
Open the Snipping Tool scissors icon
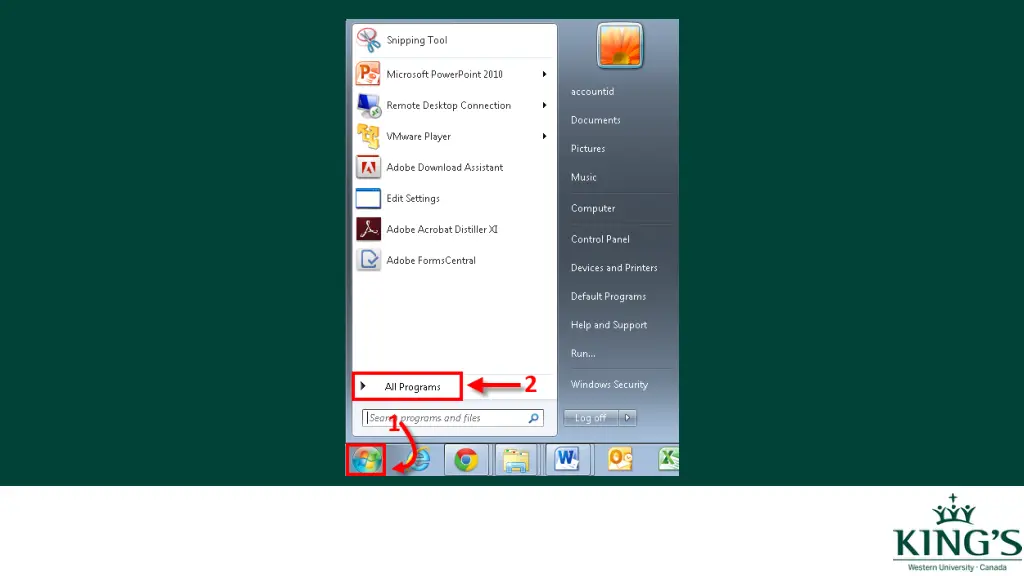click(368, 40)
